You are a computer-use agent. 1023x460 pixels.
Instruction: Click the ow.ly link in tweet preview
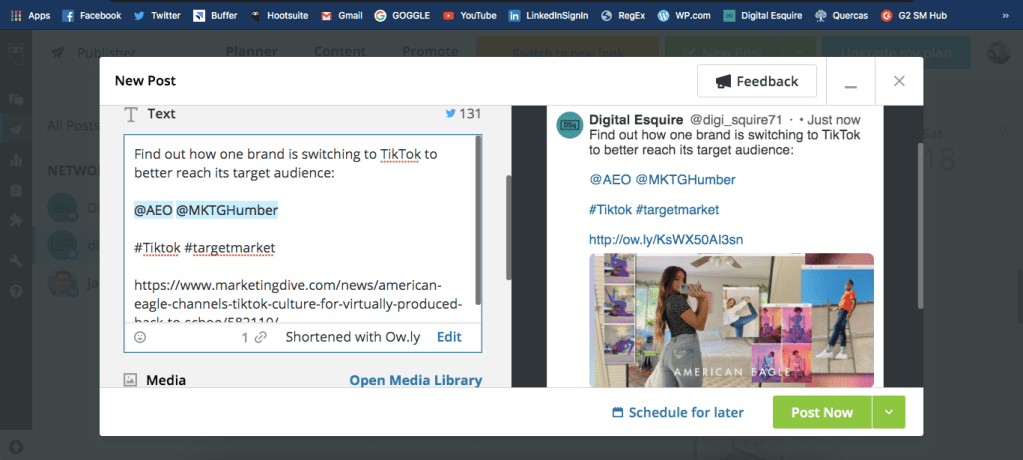[665, 239]
